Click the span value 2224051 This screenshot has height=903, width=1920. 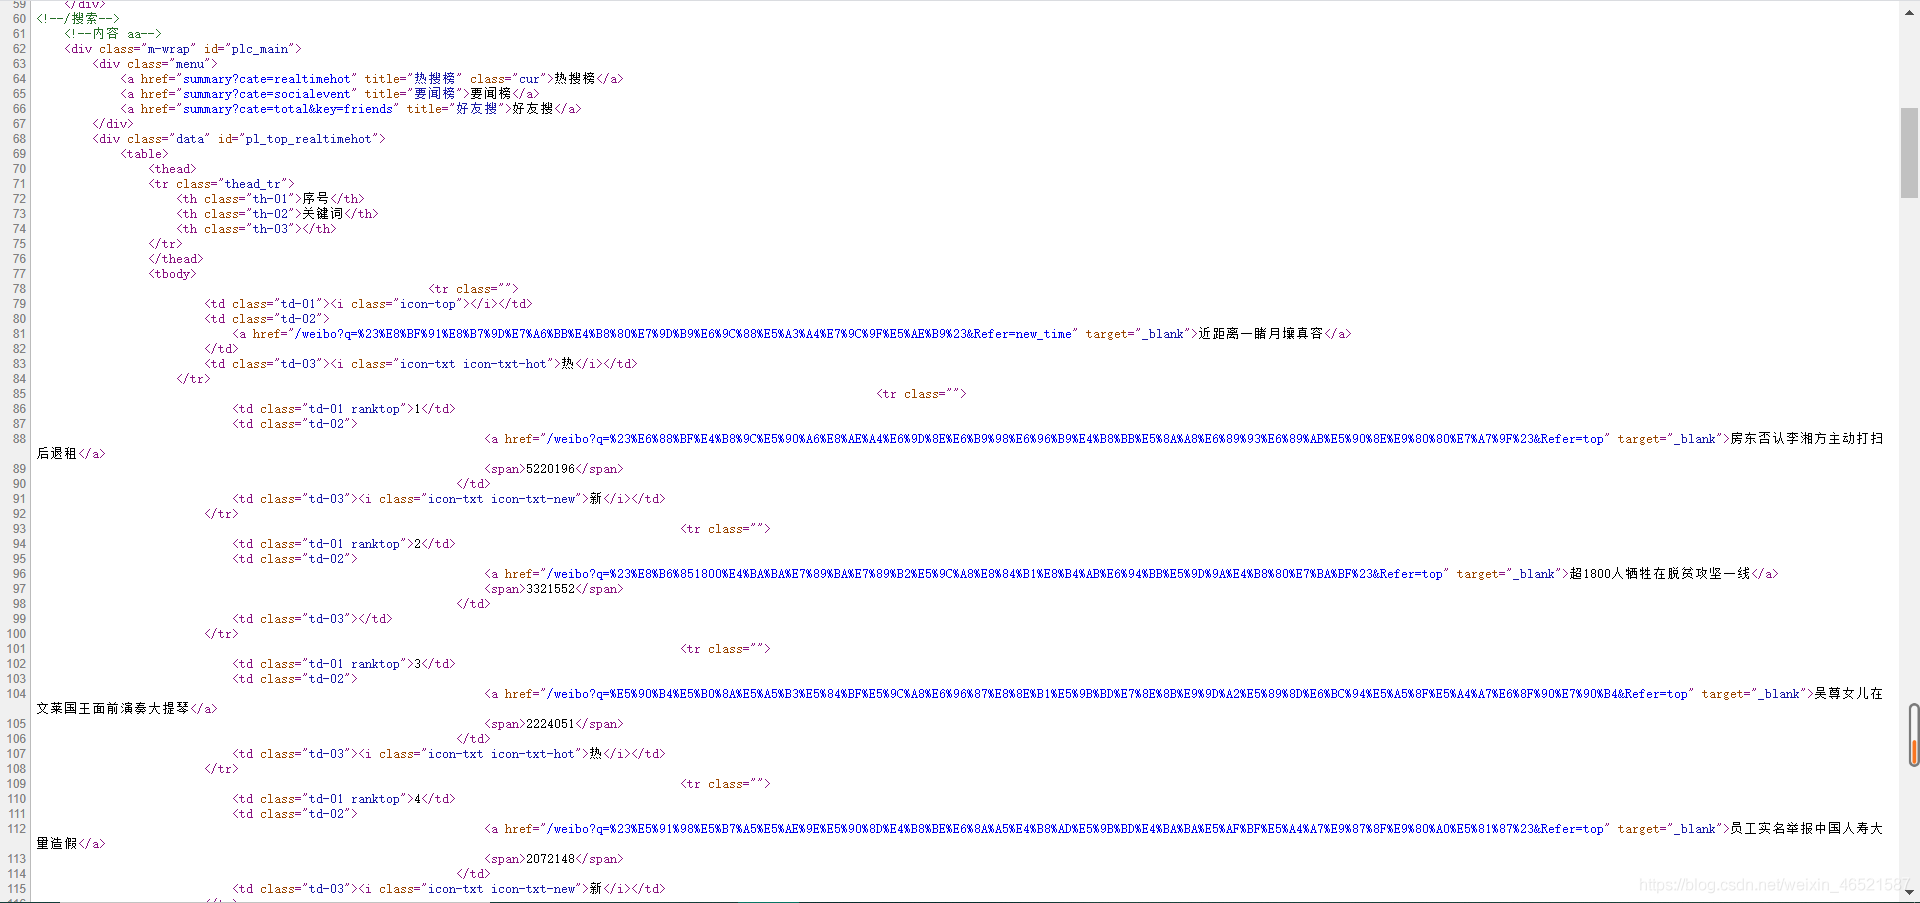(x=551, y=724)
